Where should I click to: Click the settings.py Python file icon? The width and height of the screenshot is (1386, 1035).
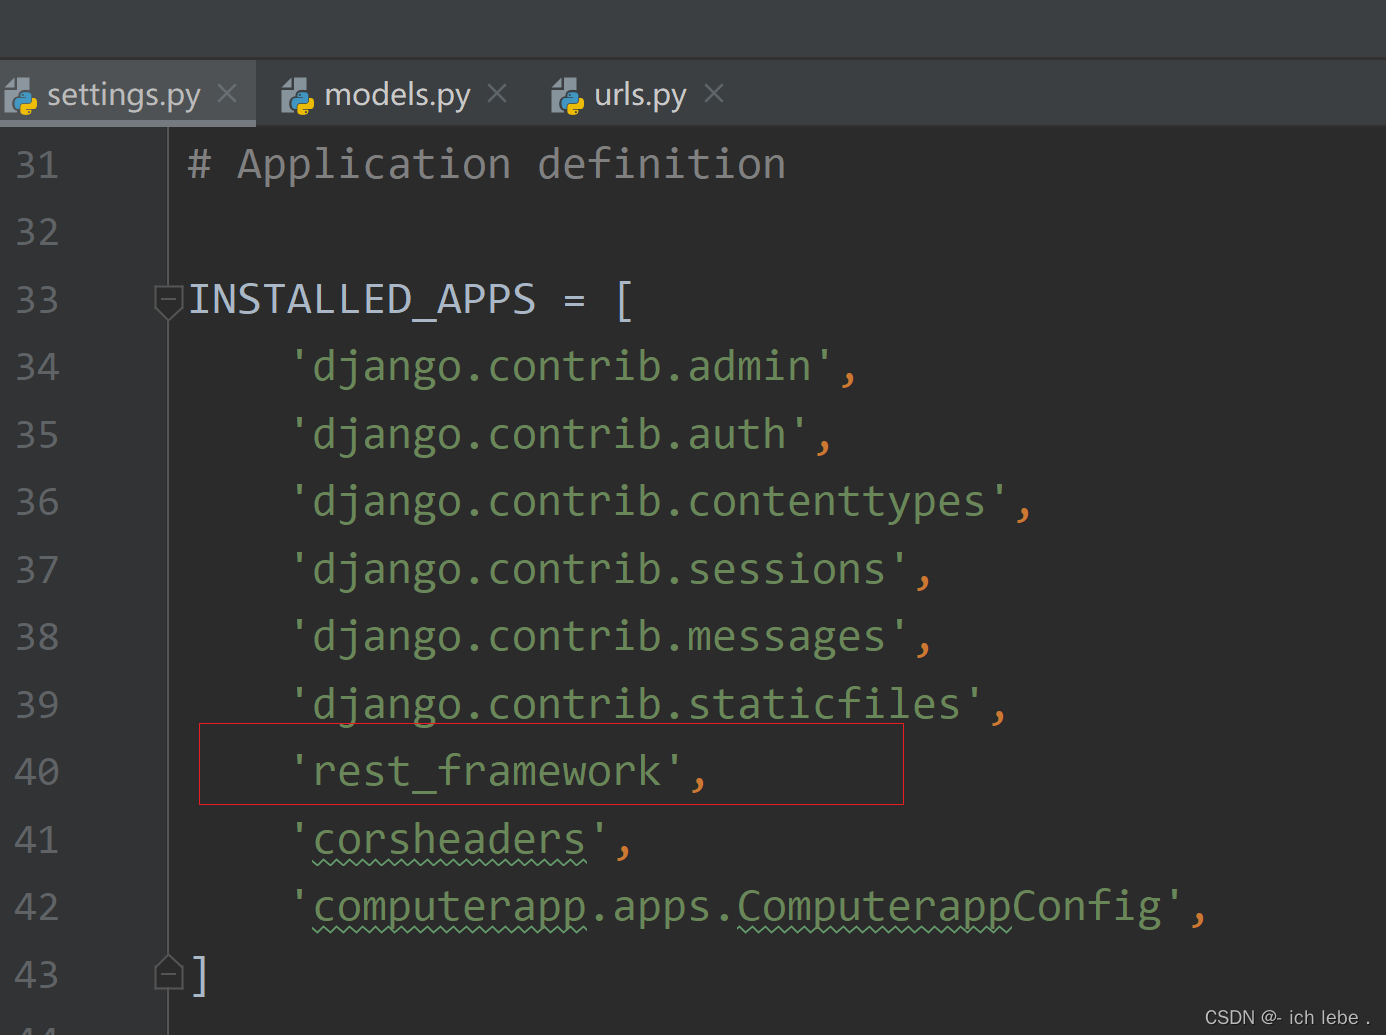click(21, 96)
